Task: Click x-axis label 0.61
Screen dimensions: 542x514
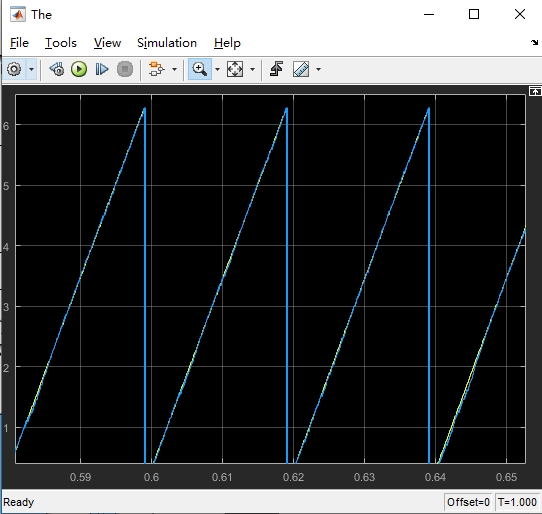Action: click(222, 477)
